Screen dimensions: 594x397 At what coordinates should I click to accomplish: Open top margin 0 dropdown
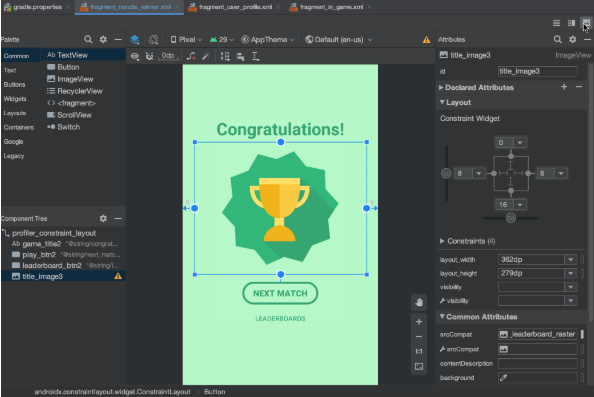(x=520, y=142)
